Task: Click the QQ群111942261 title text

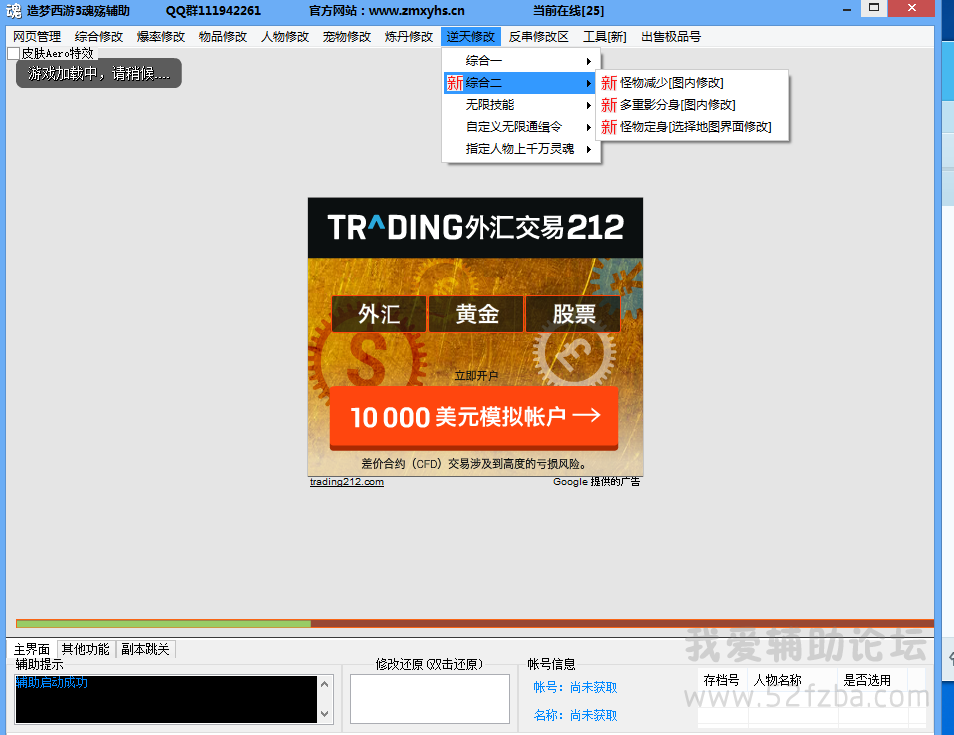Action: 214,11
